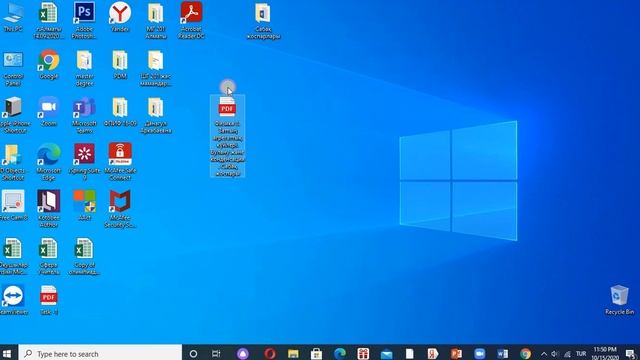
Task: Open the clock showing 11:50 PM
Action: [x=604, y=353]
